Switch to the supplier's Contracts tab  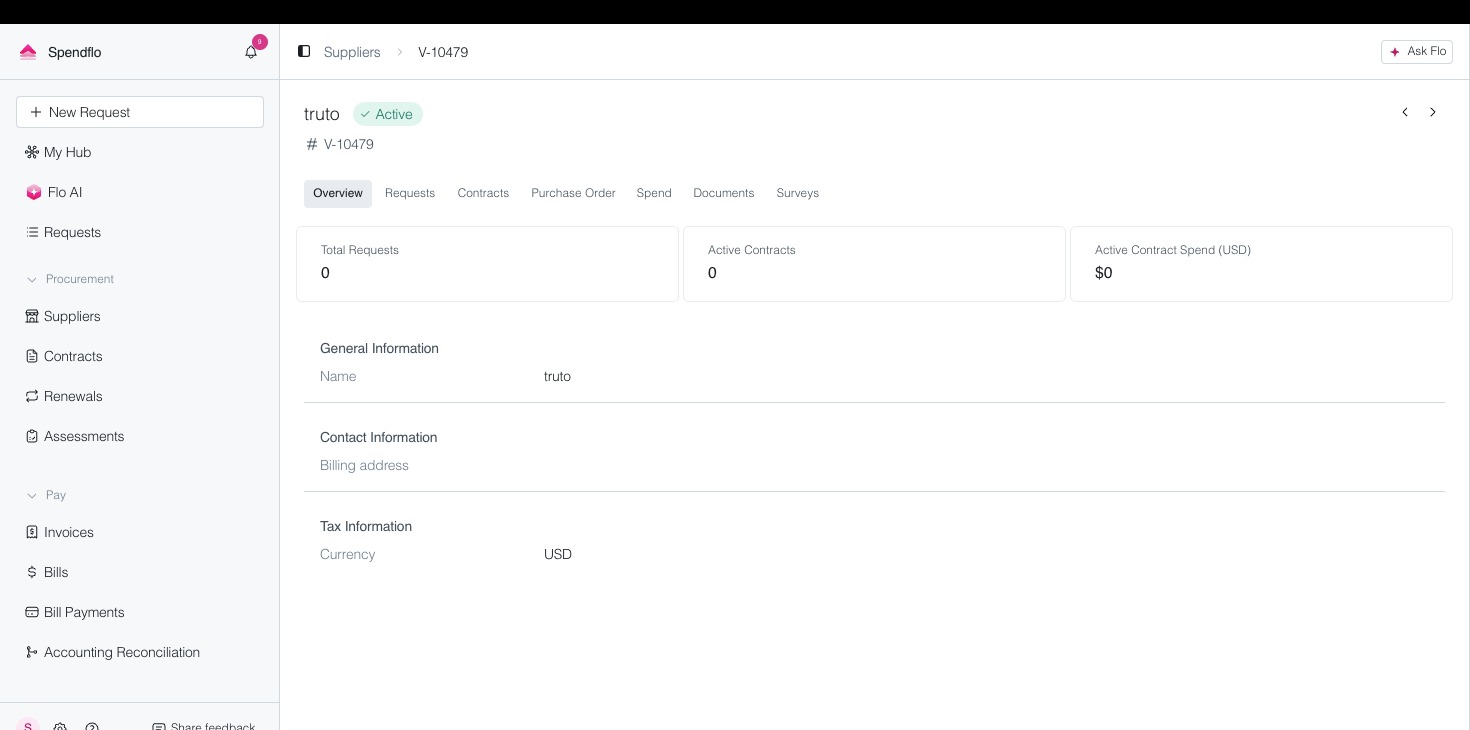pos(483,193)
